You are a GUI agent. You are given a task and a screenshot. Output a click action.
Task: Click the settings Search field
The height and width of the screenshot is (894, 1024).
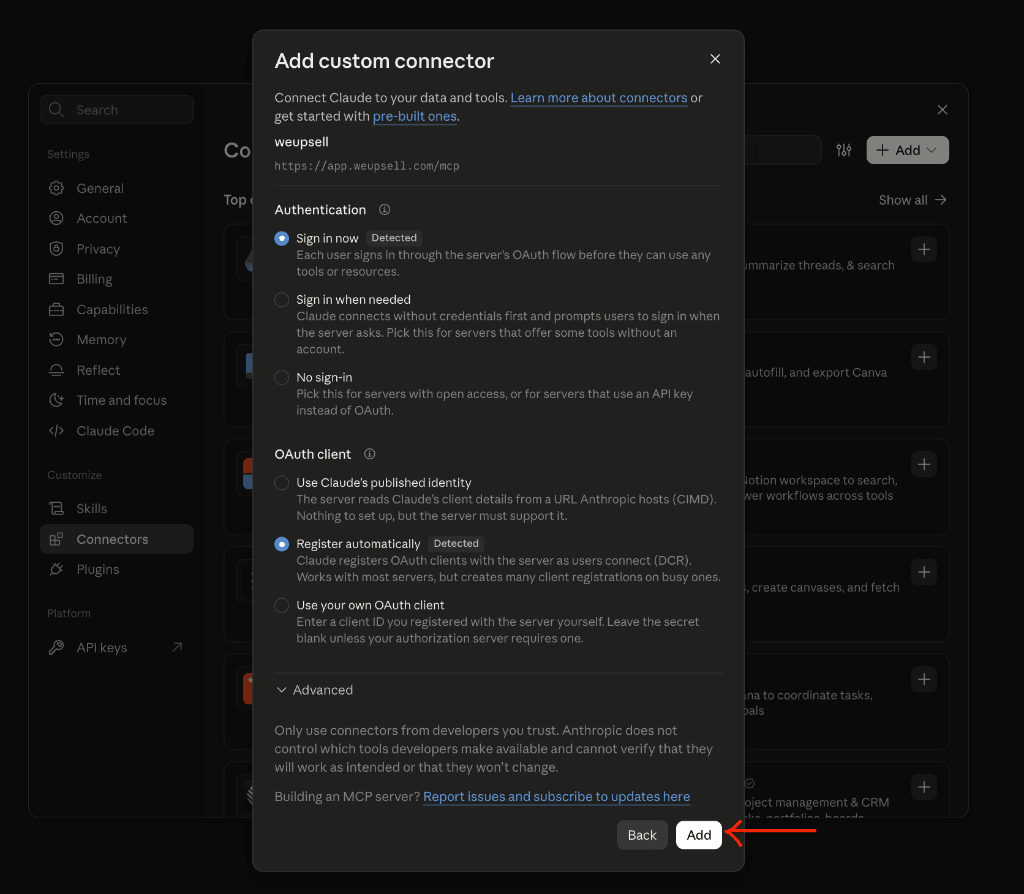pyautogui.click(x=117, y=110)
